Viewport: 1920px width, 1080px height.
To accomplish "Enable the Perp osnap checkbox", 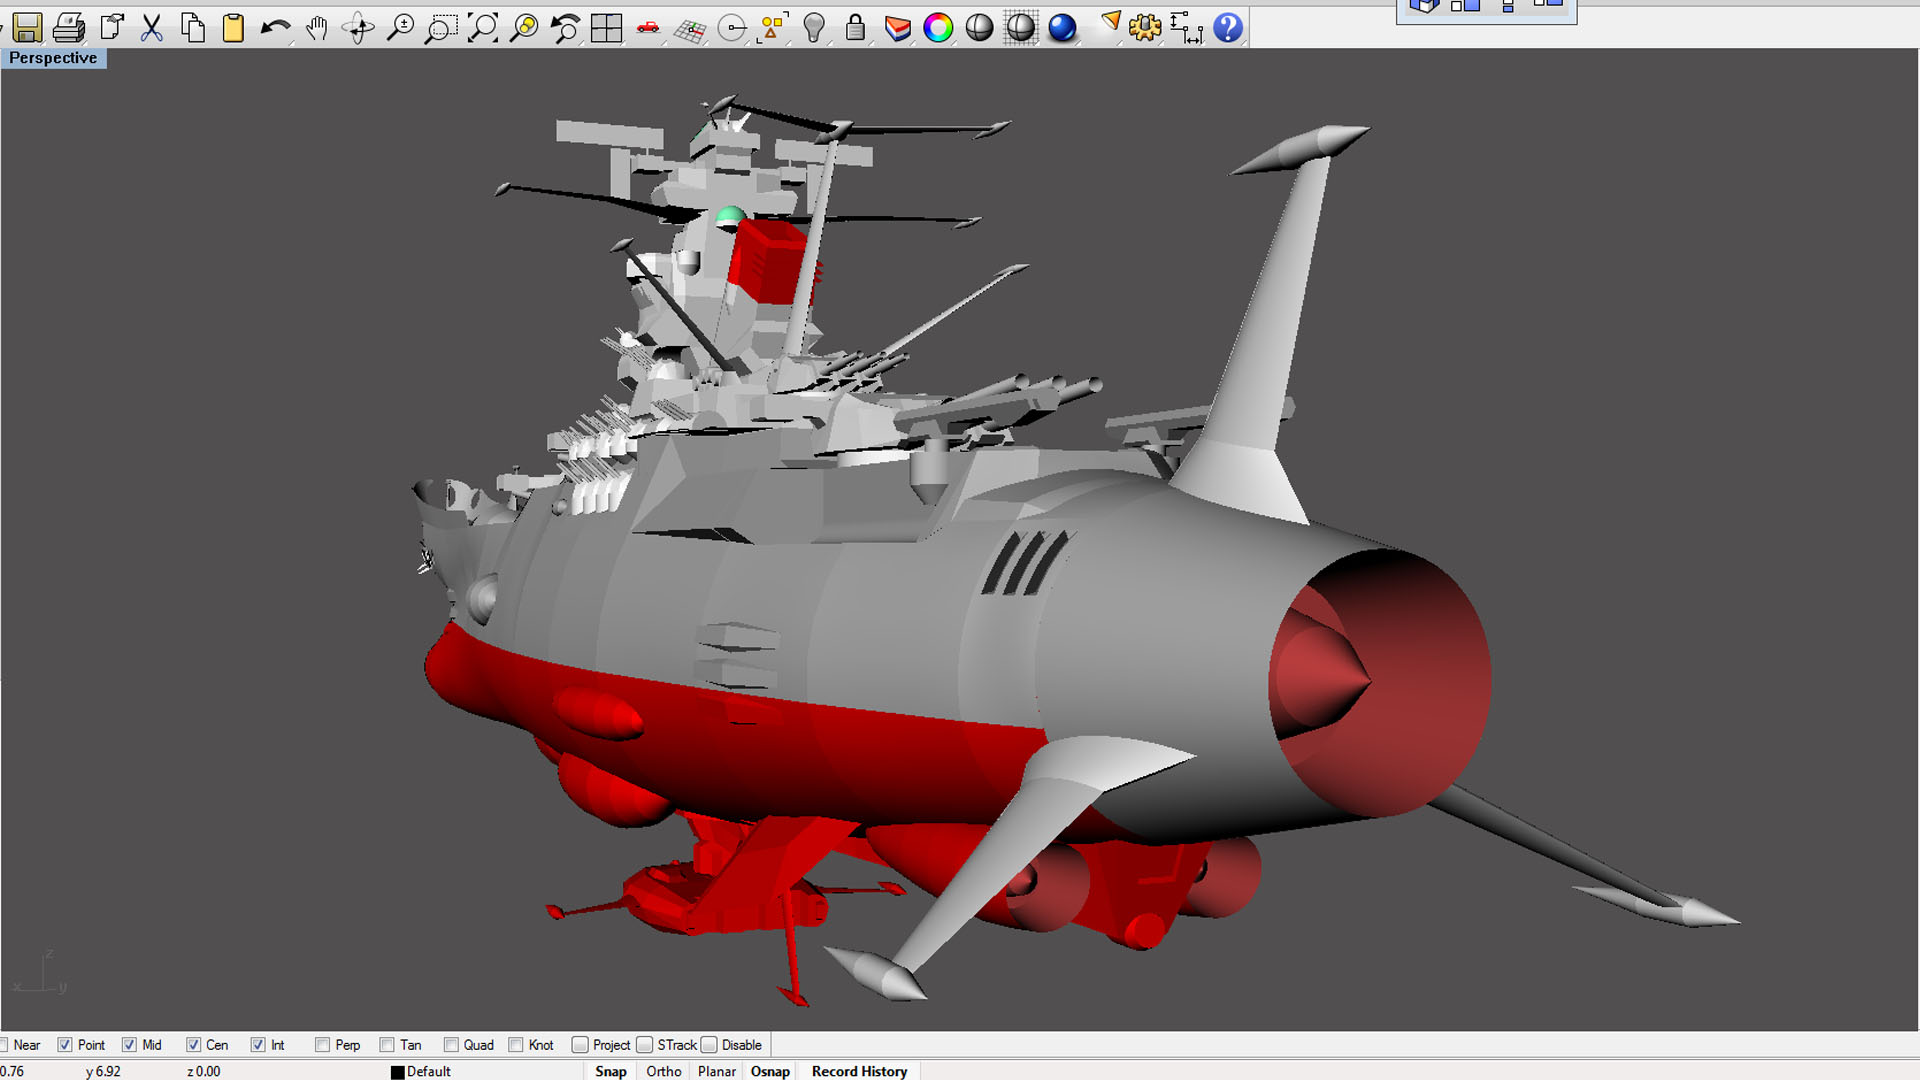I will pos(322,1045).
